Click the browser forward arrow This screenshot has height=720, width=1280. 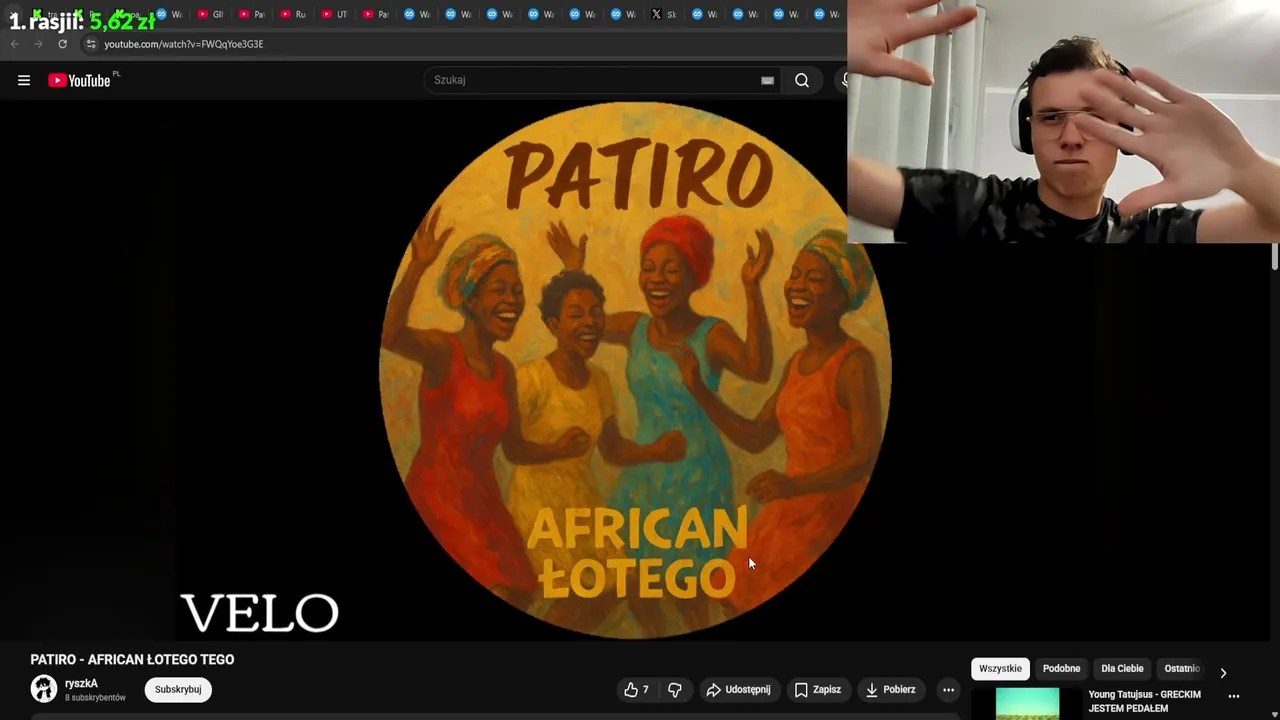pyautogui.click(x=38, y=44)
